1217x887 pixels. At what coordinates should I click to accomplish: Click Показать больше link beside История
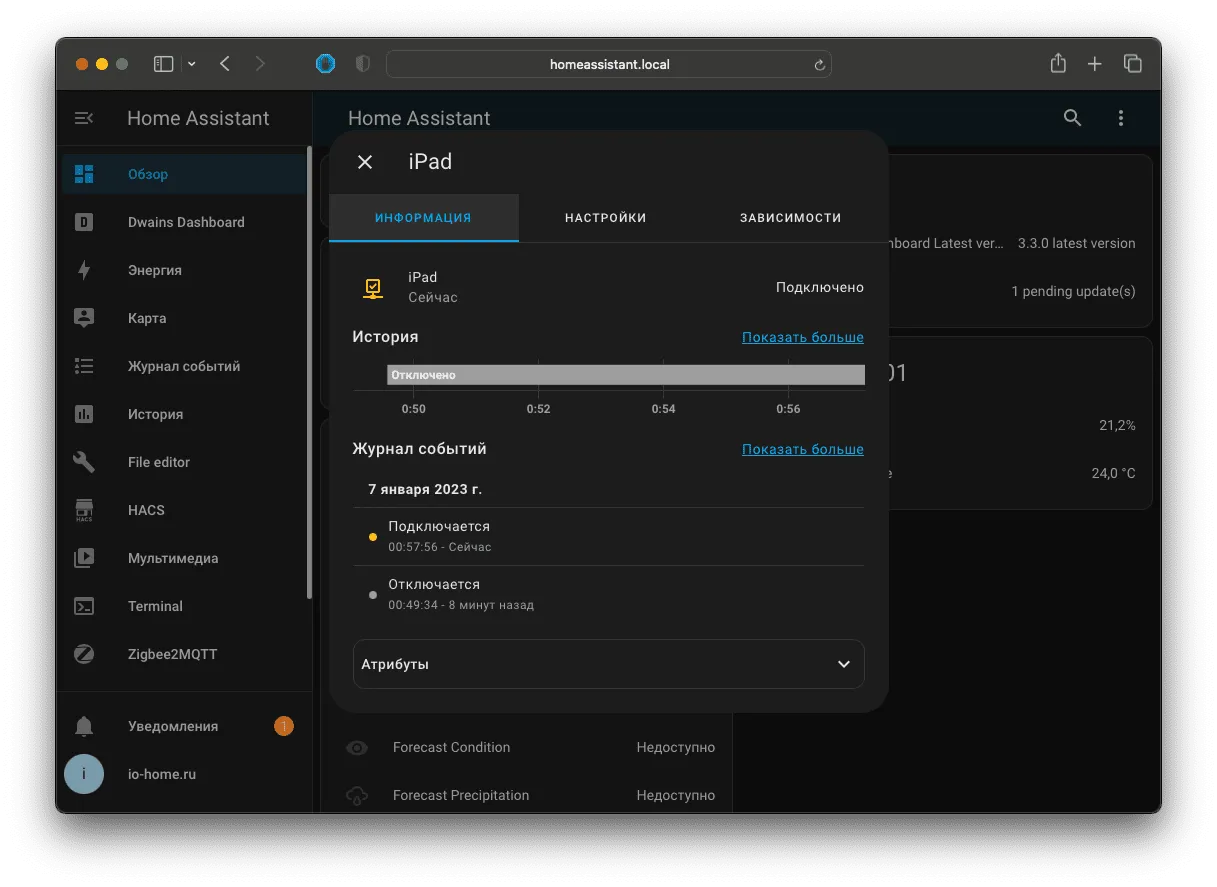802,337
